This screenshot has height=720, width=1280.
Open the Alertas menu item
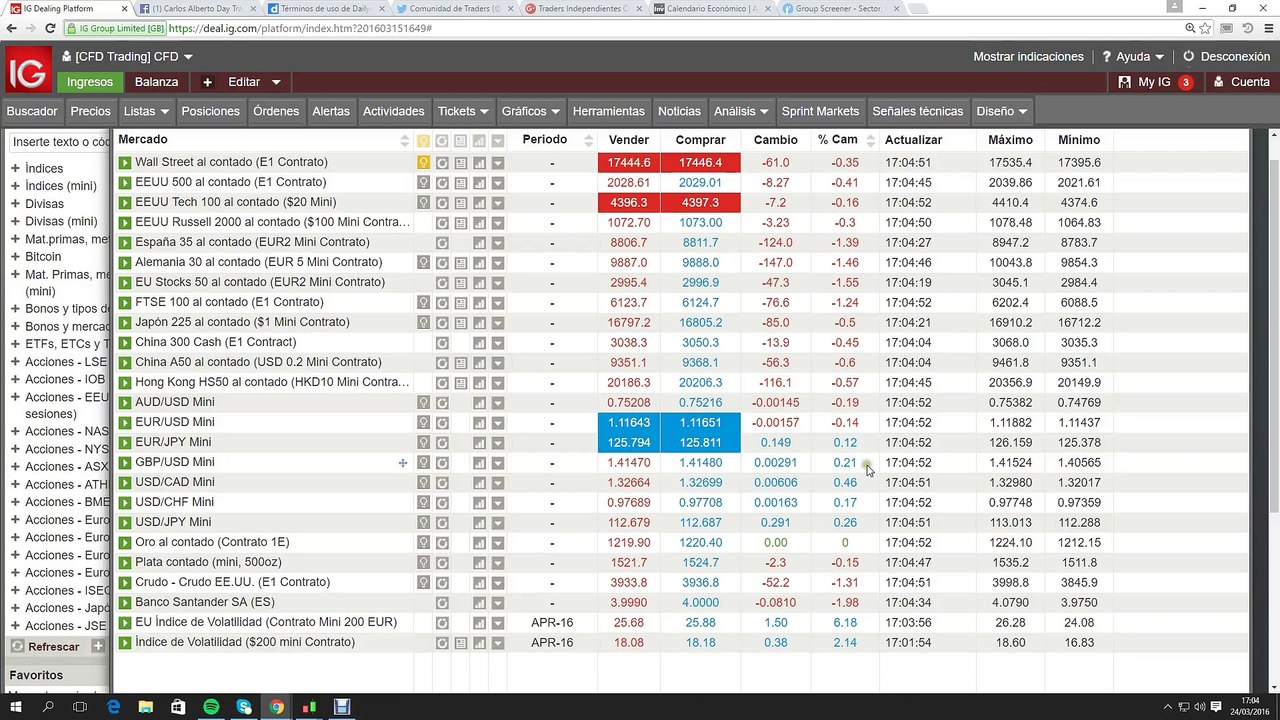[331, 111]
